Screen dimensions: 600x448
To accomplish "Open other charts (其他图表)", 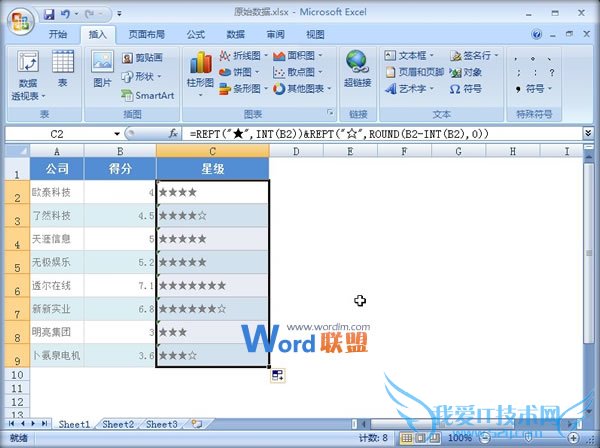I will coord(302,89).
